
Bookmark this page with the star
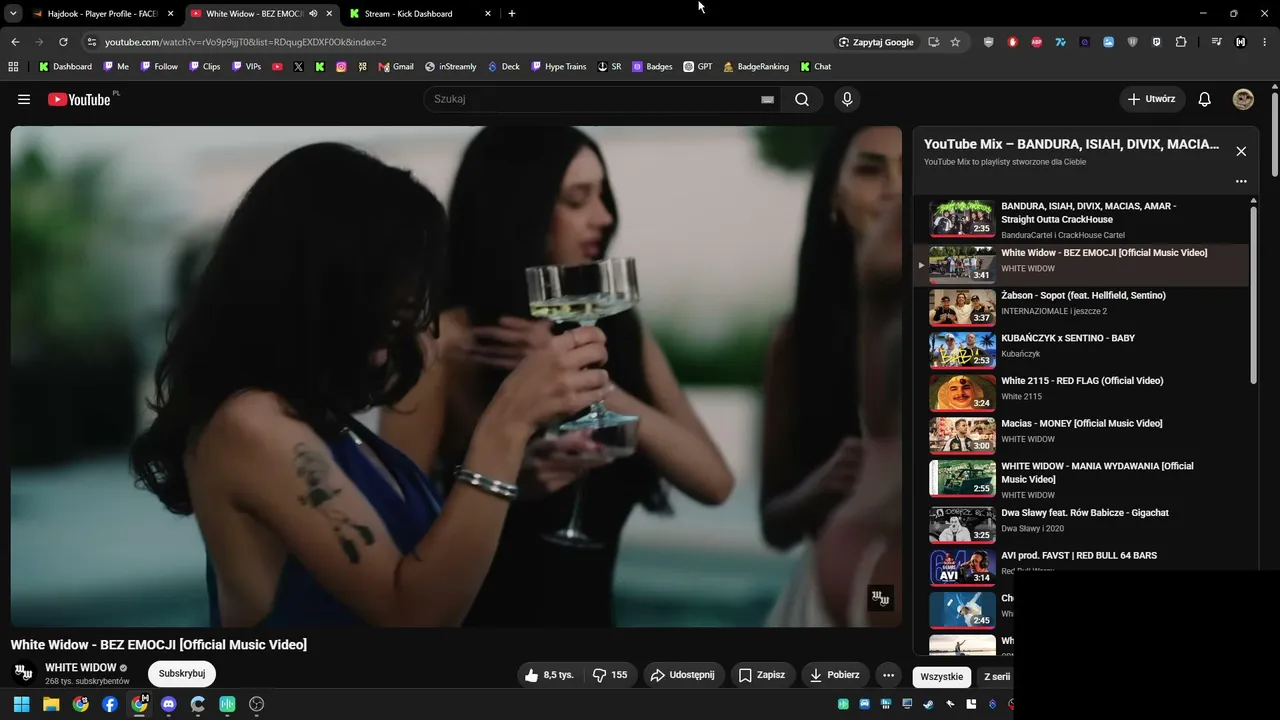click(x=955, y=42)
